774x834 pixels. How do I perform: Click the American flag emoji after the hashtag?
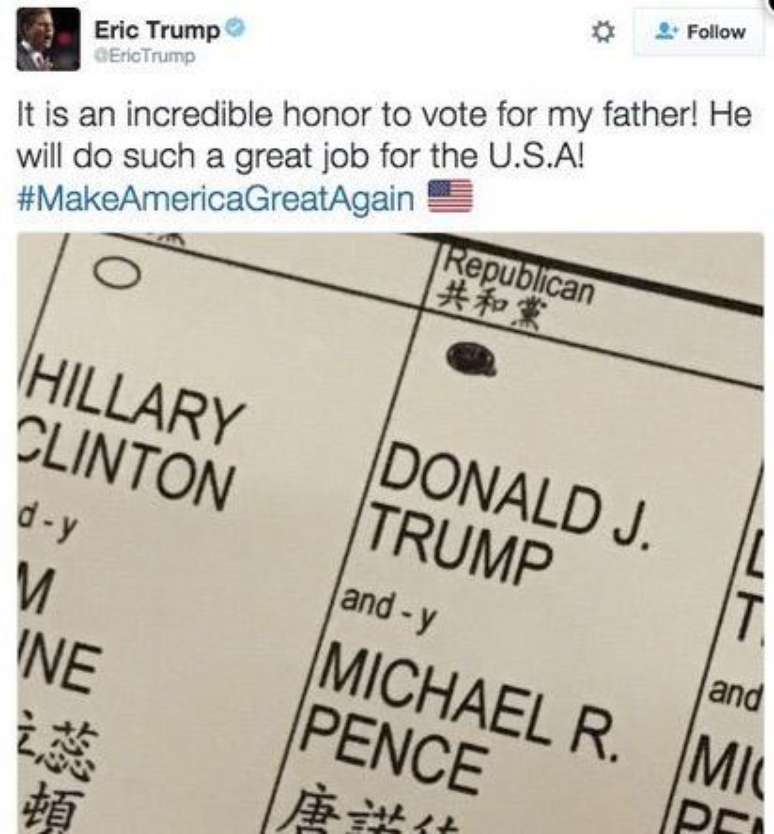click(450, 196)
